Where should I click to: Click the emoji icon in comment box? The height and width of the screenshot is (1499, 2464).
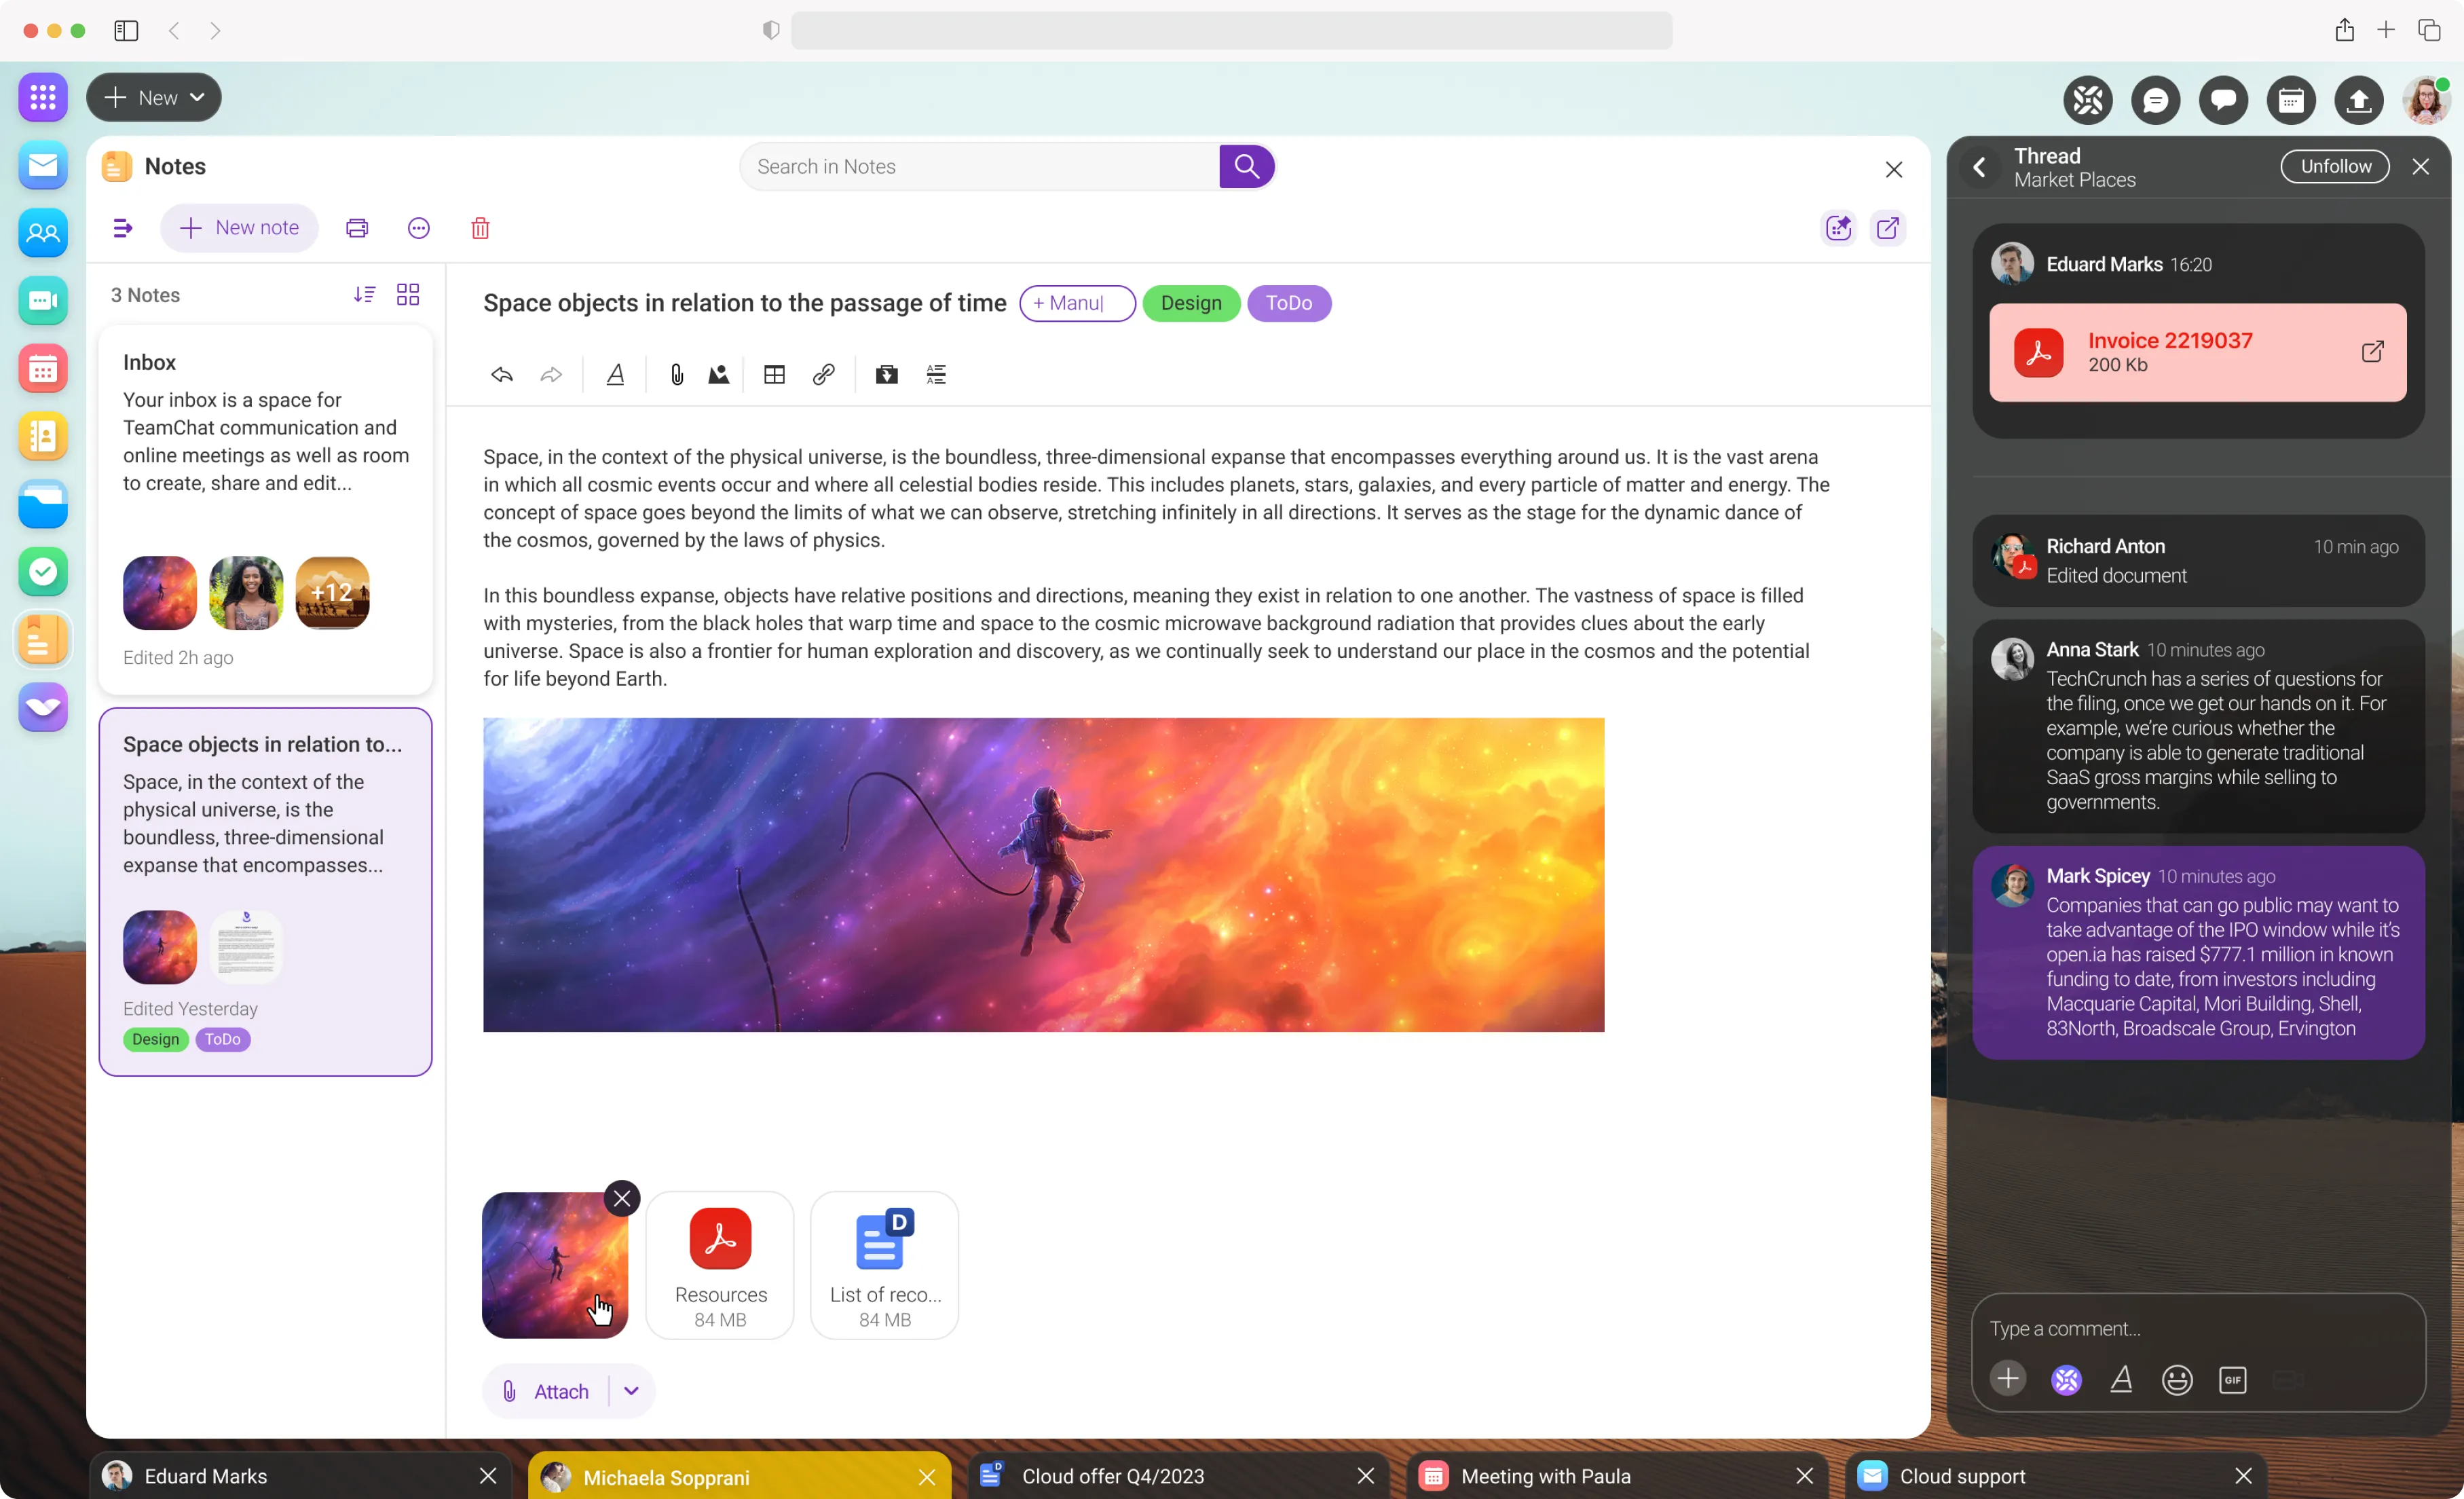[2176, 1380]
